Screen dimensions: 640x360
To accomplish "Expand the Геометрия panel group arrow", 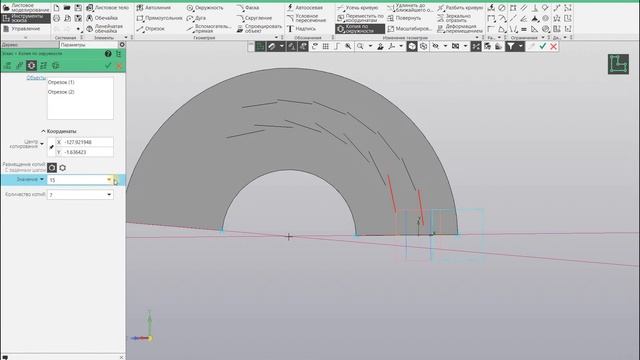I will [276, 38].
